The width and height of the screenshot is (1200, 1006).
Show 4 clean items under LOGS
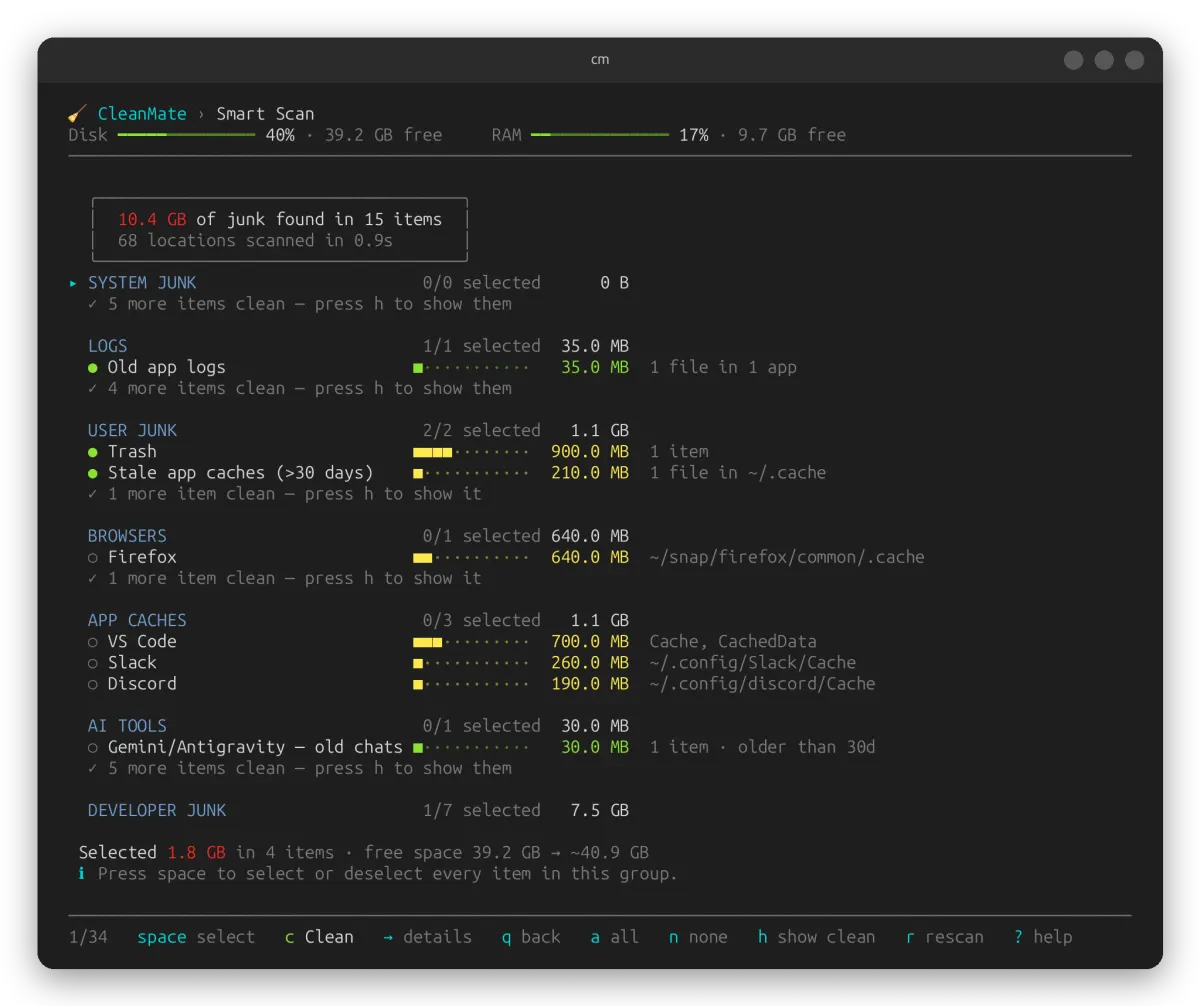300,388
